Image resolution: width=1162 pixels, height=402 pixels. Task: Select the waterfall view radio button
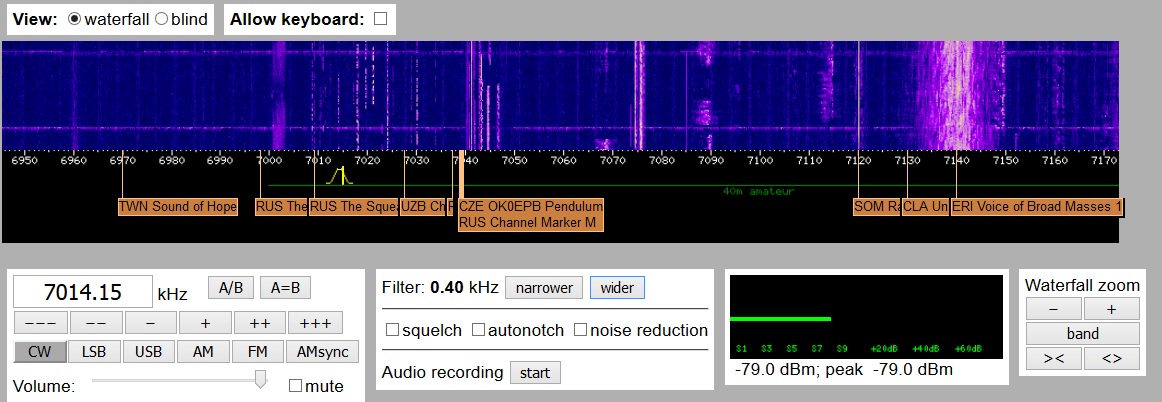[75, 19]
